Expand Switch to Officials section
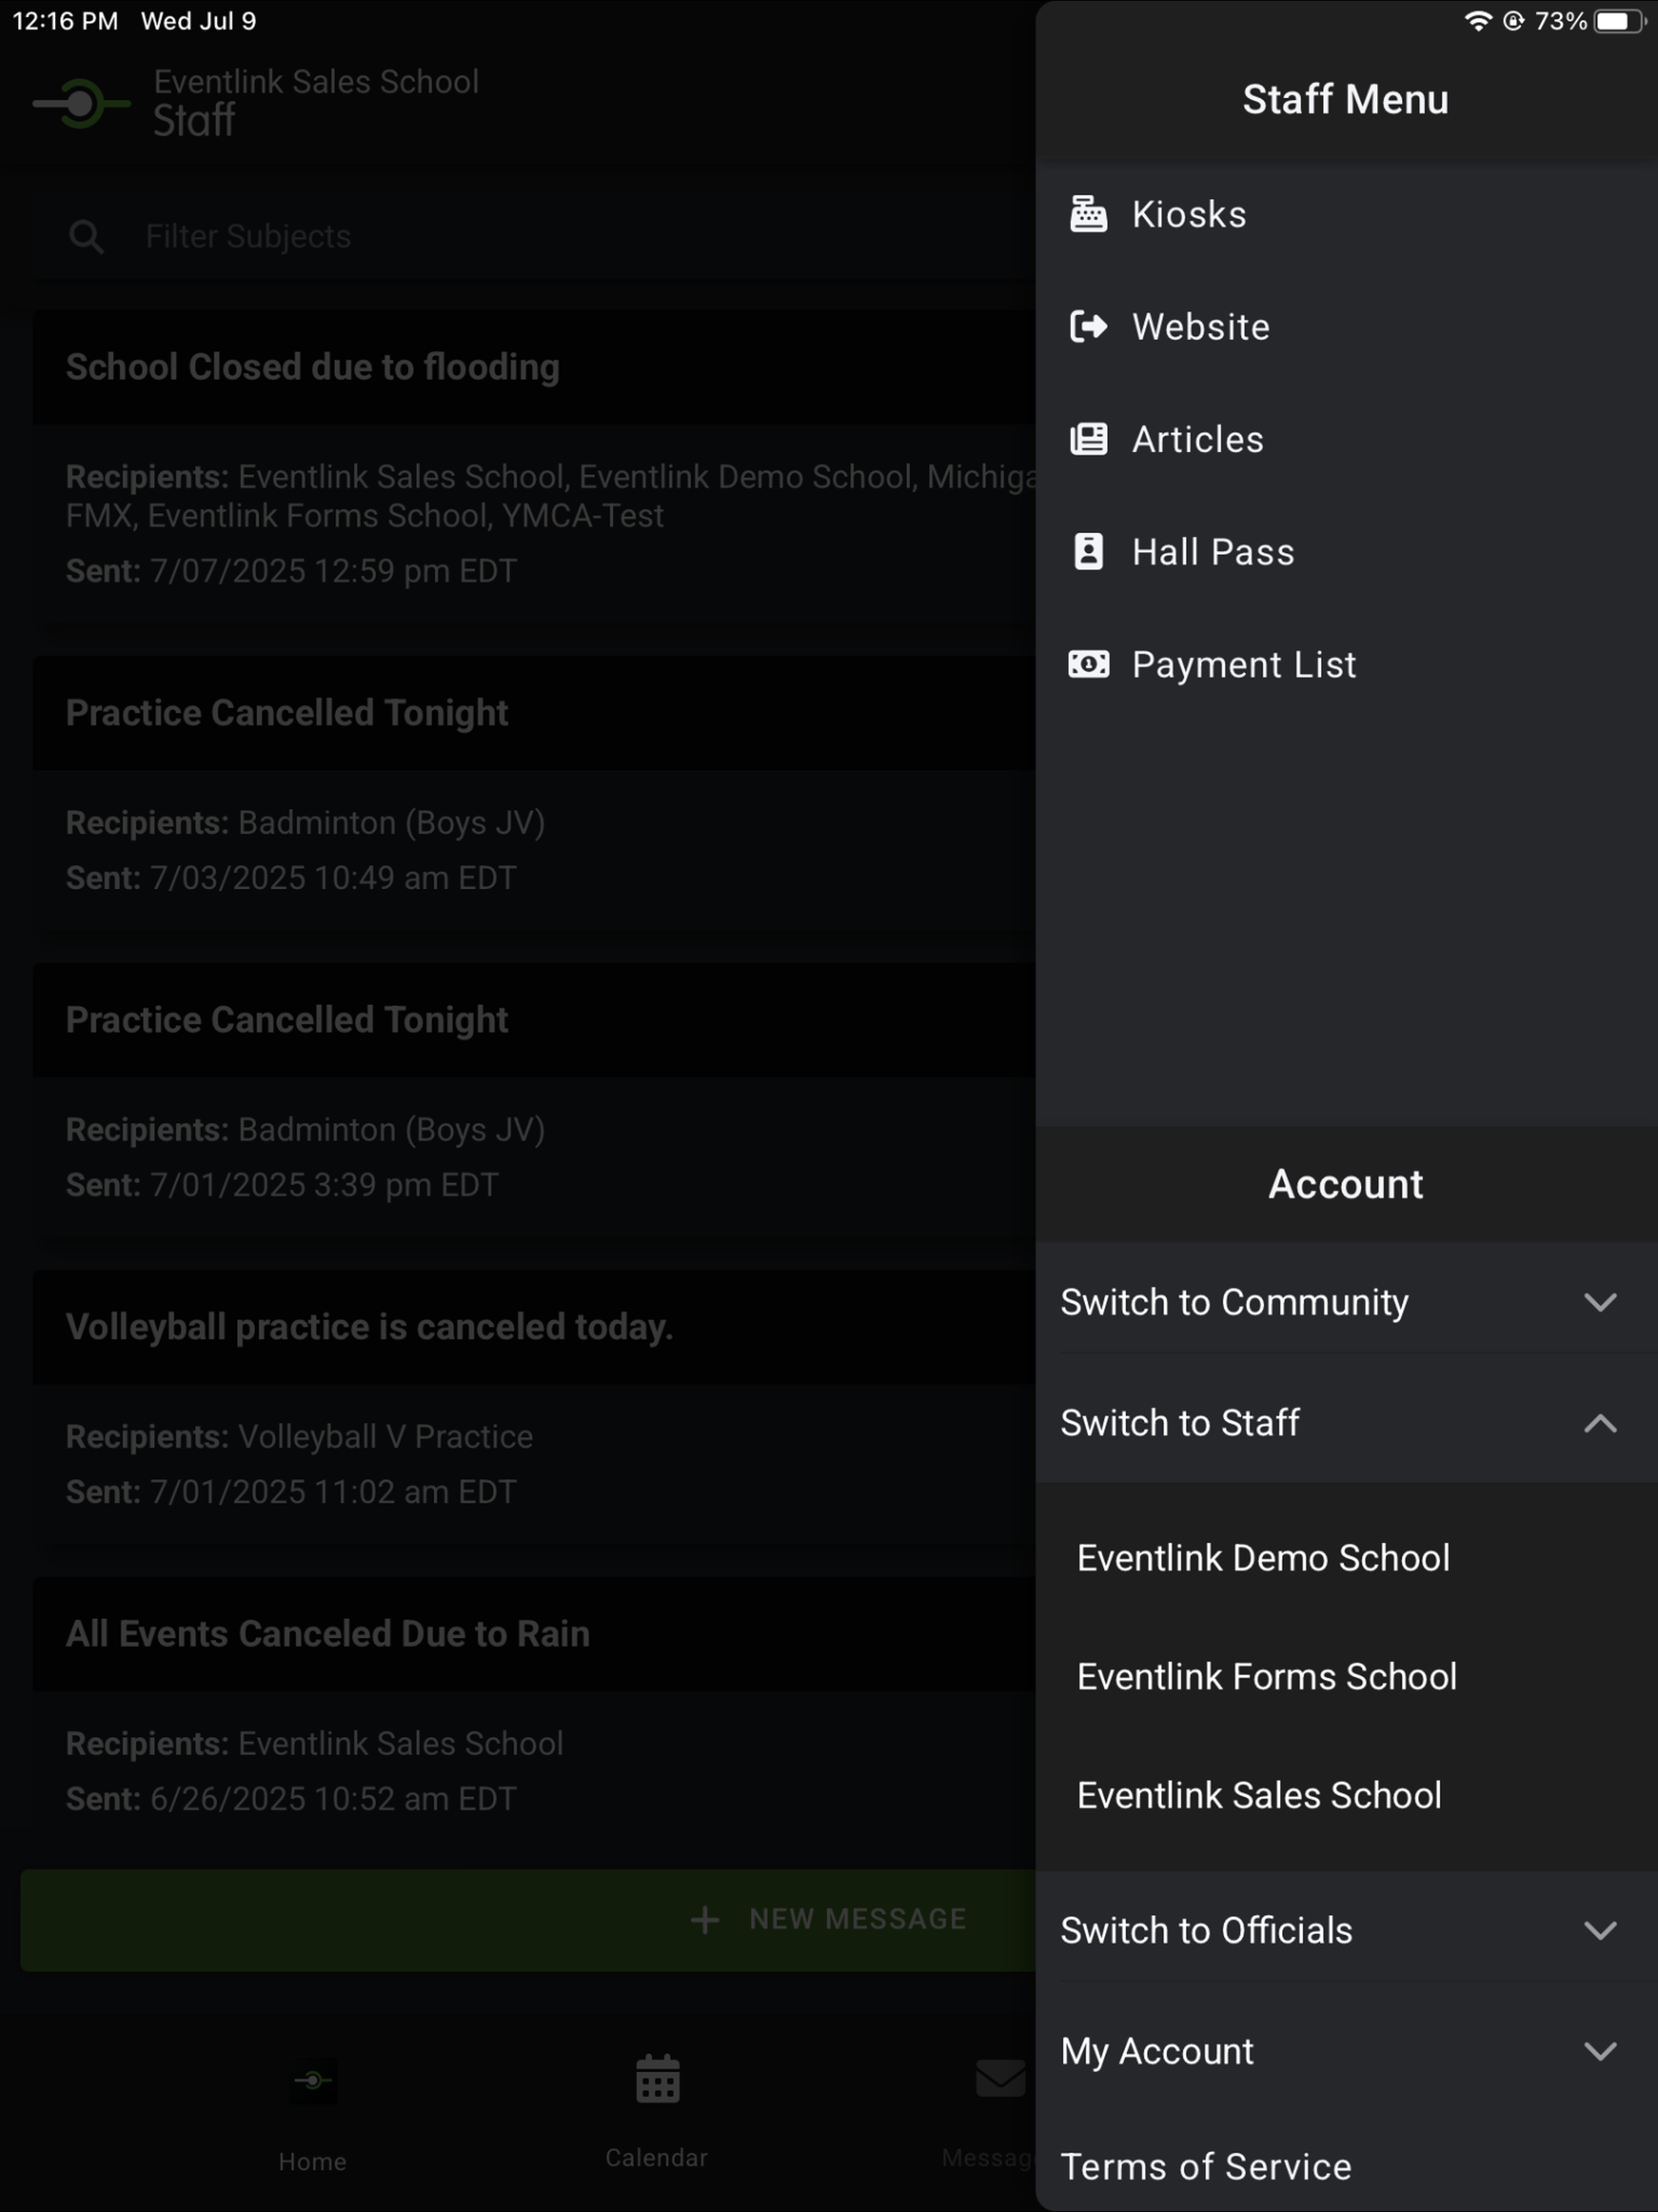The height and width of the screenshot is (2212, 1658). [x=1346, y=1931]
